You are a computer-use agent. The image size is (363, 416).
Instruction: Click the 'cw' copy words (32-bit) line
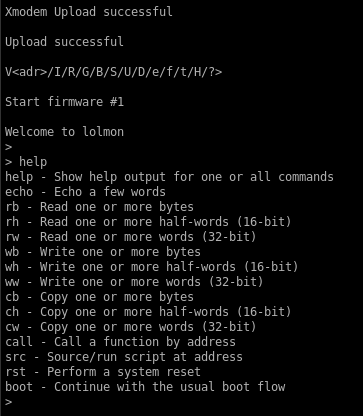(x=131, y=327)
